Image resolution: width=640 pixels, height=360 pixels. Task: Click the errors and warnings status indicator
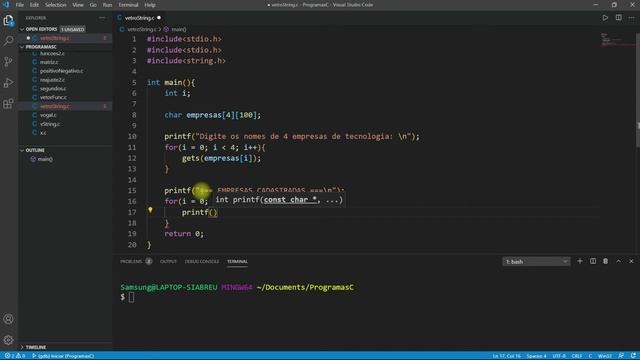[15, 356]
